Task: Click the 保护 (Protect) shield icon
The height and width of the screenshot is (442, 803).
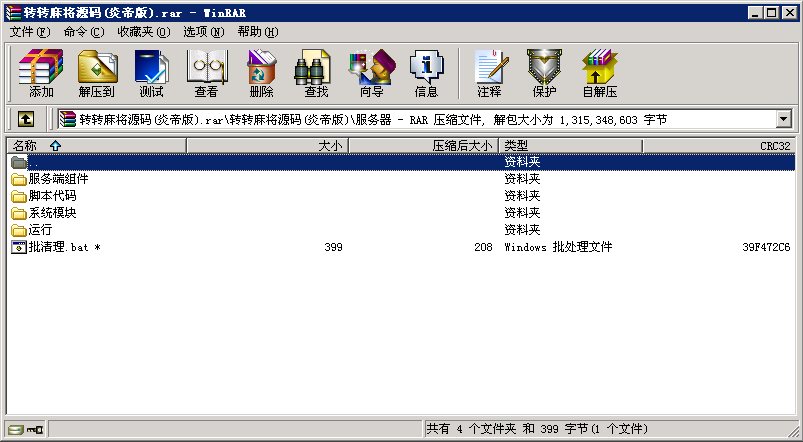Action: 544,74
